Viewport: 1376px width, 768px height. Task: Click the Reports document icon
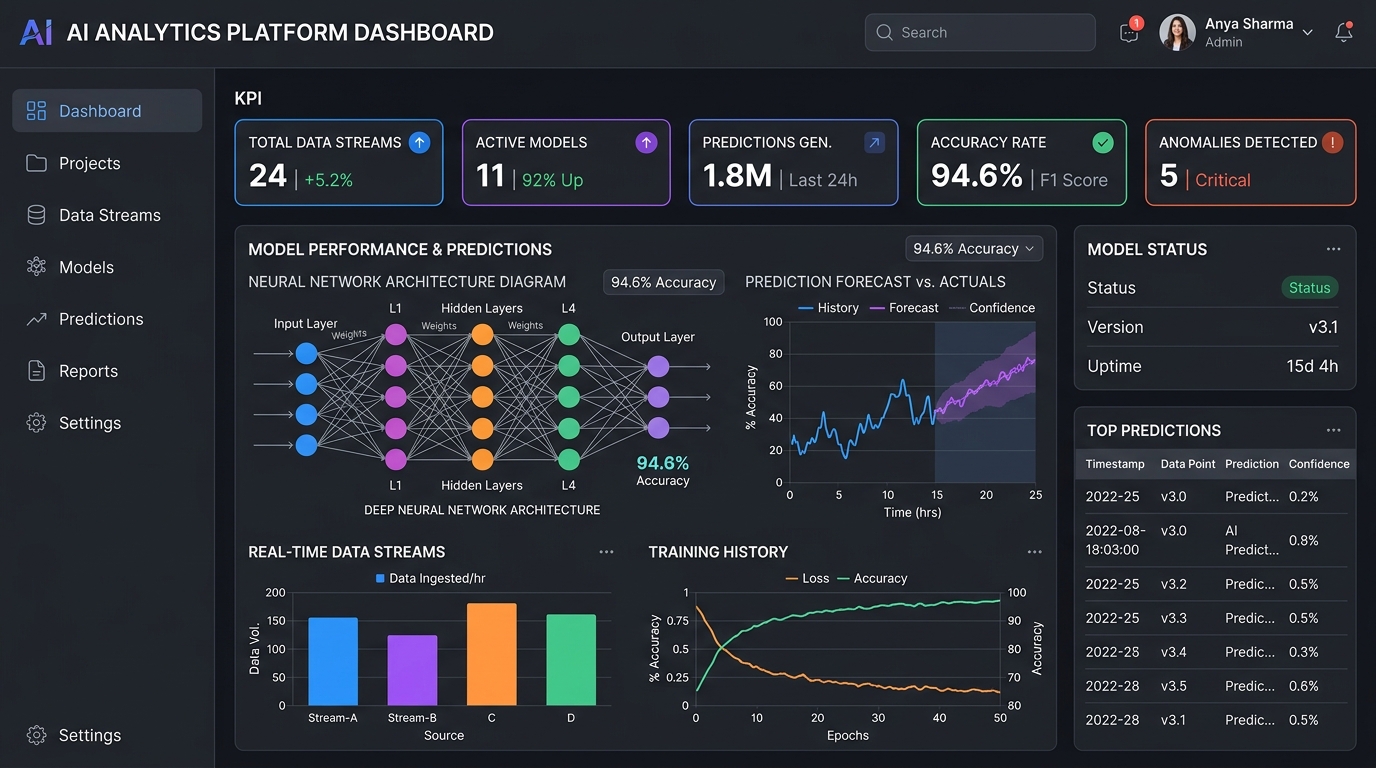[37, 371]
